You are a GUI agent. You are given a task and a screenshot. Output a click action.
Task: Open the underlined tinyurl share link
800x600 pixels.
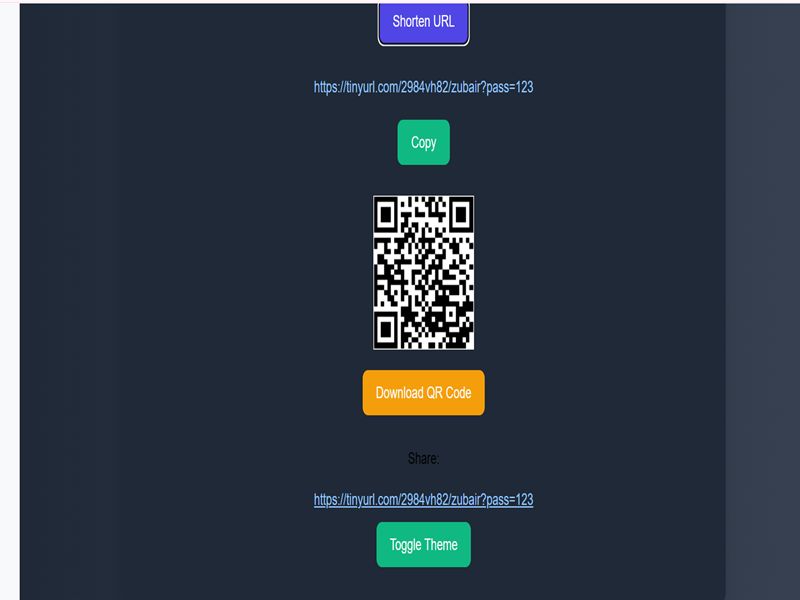click(x=423, y=499)
